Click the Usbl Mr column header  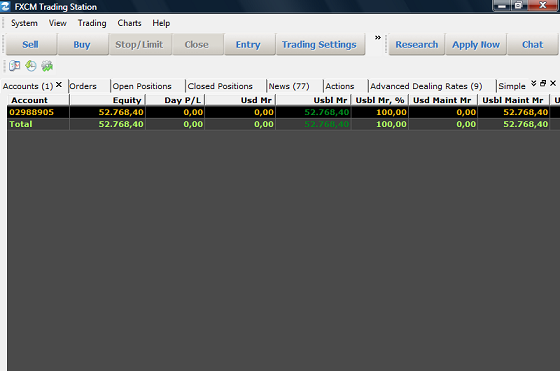pyautogui.click(x=314, y=100)
